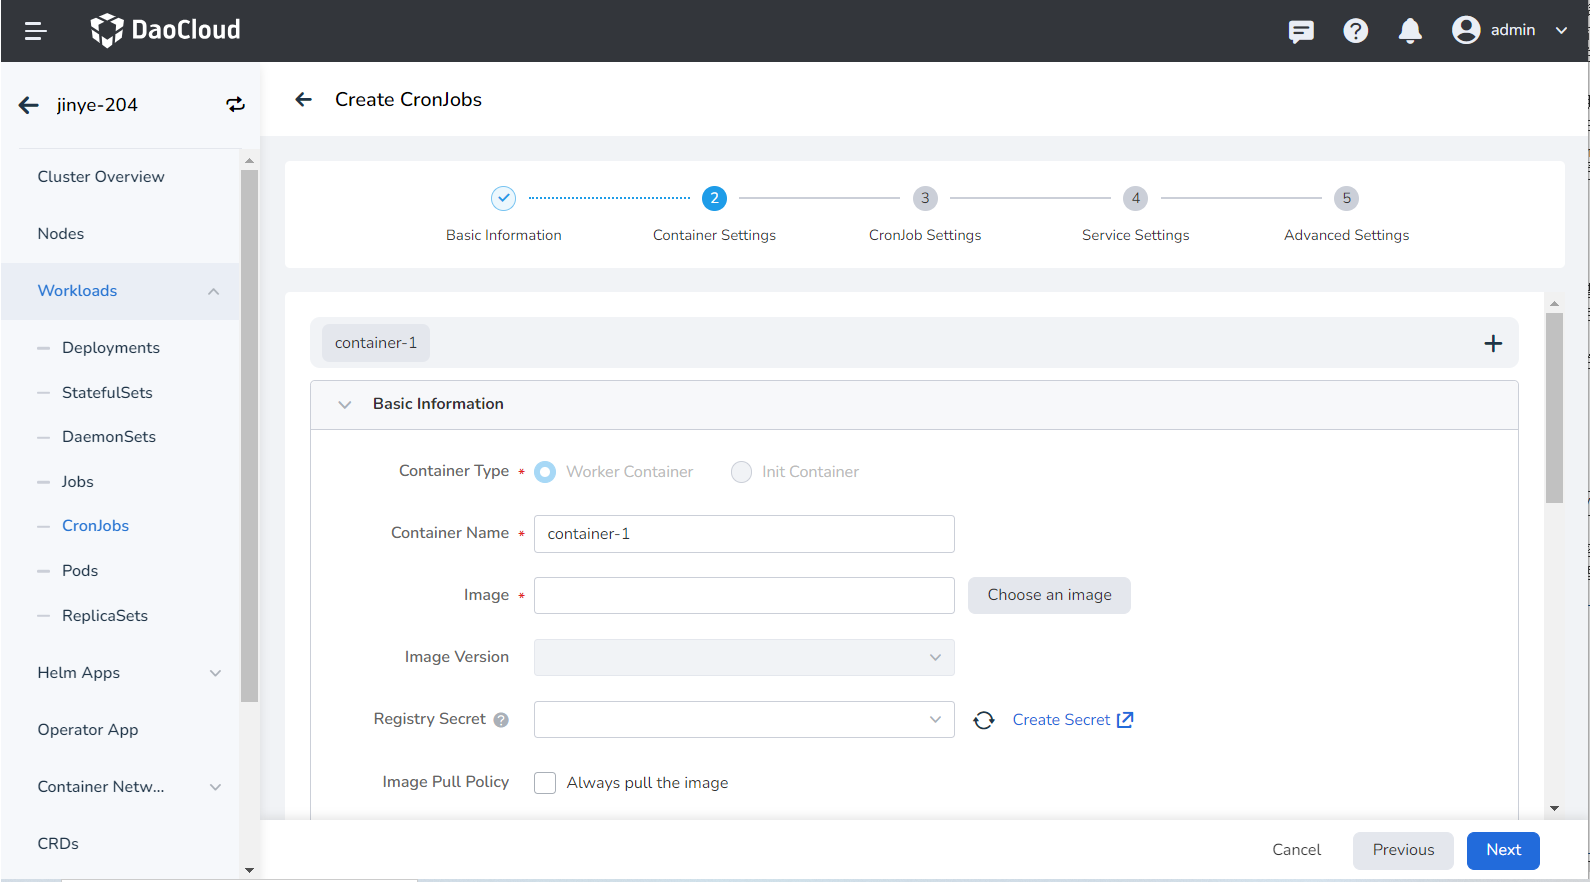Select the Init Container radio button

[741, 472]
